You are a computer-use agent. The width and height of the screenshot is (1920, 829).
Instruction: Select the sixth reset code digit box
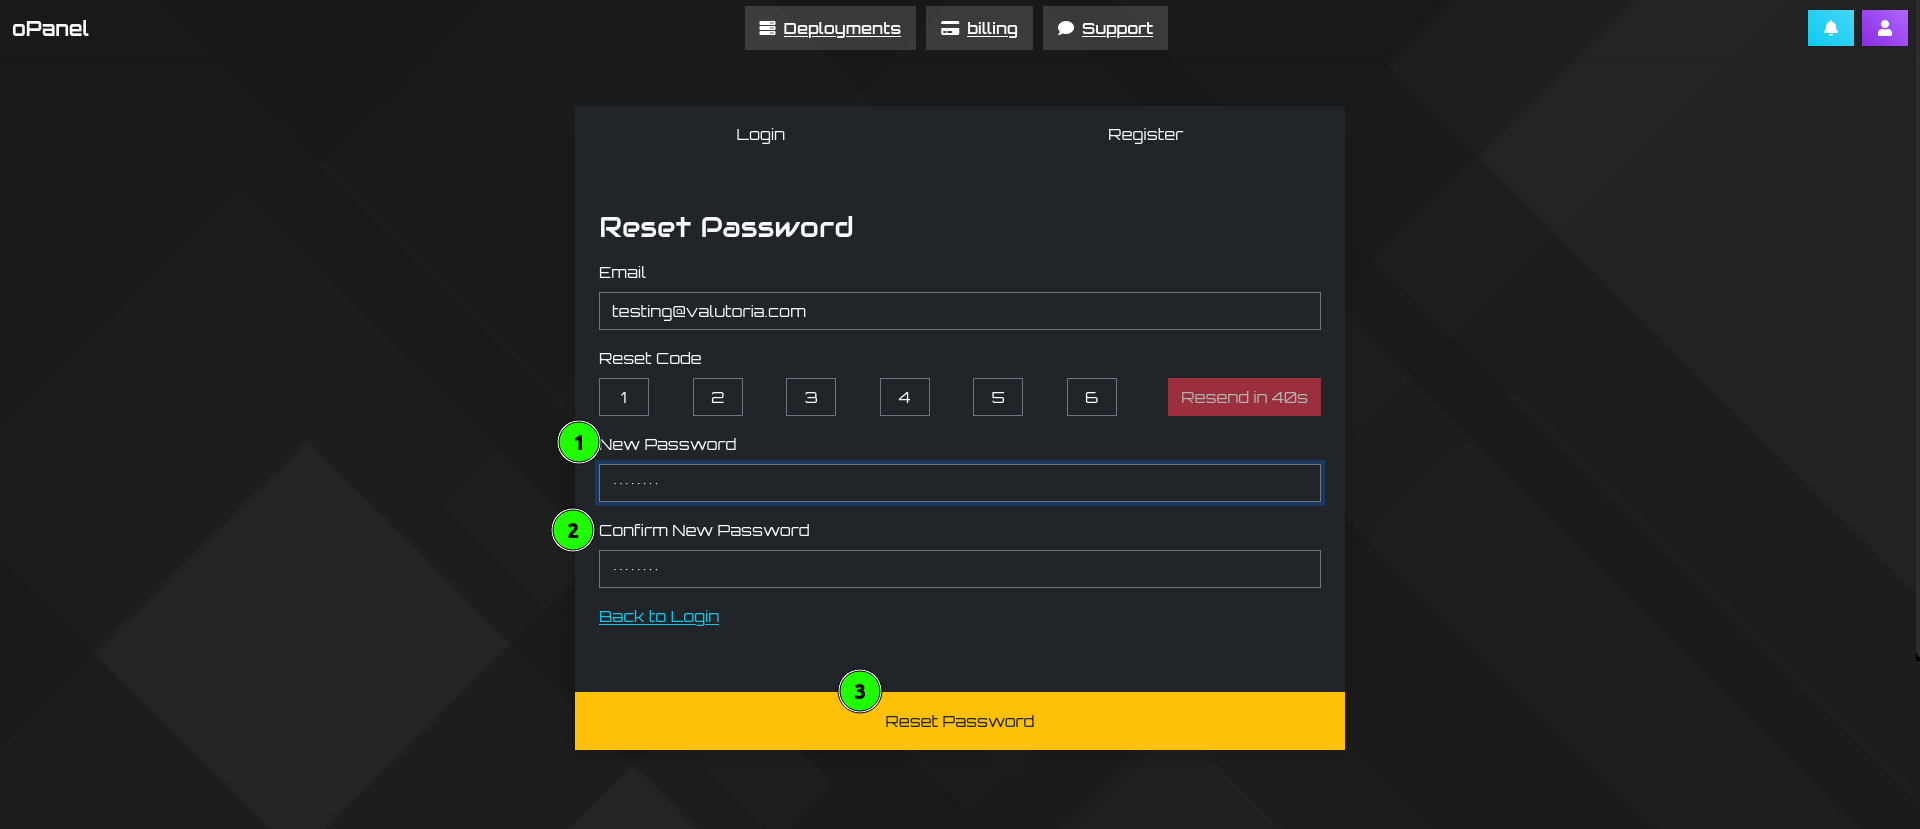click(1092, 397)
